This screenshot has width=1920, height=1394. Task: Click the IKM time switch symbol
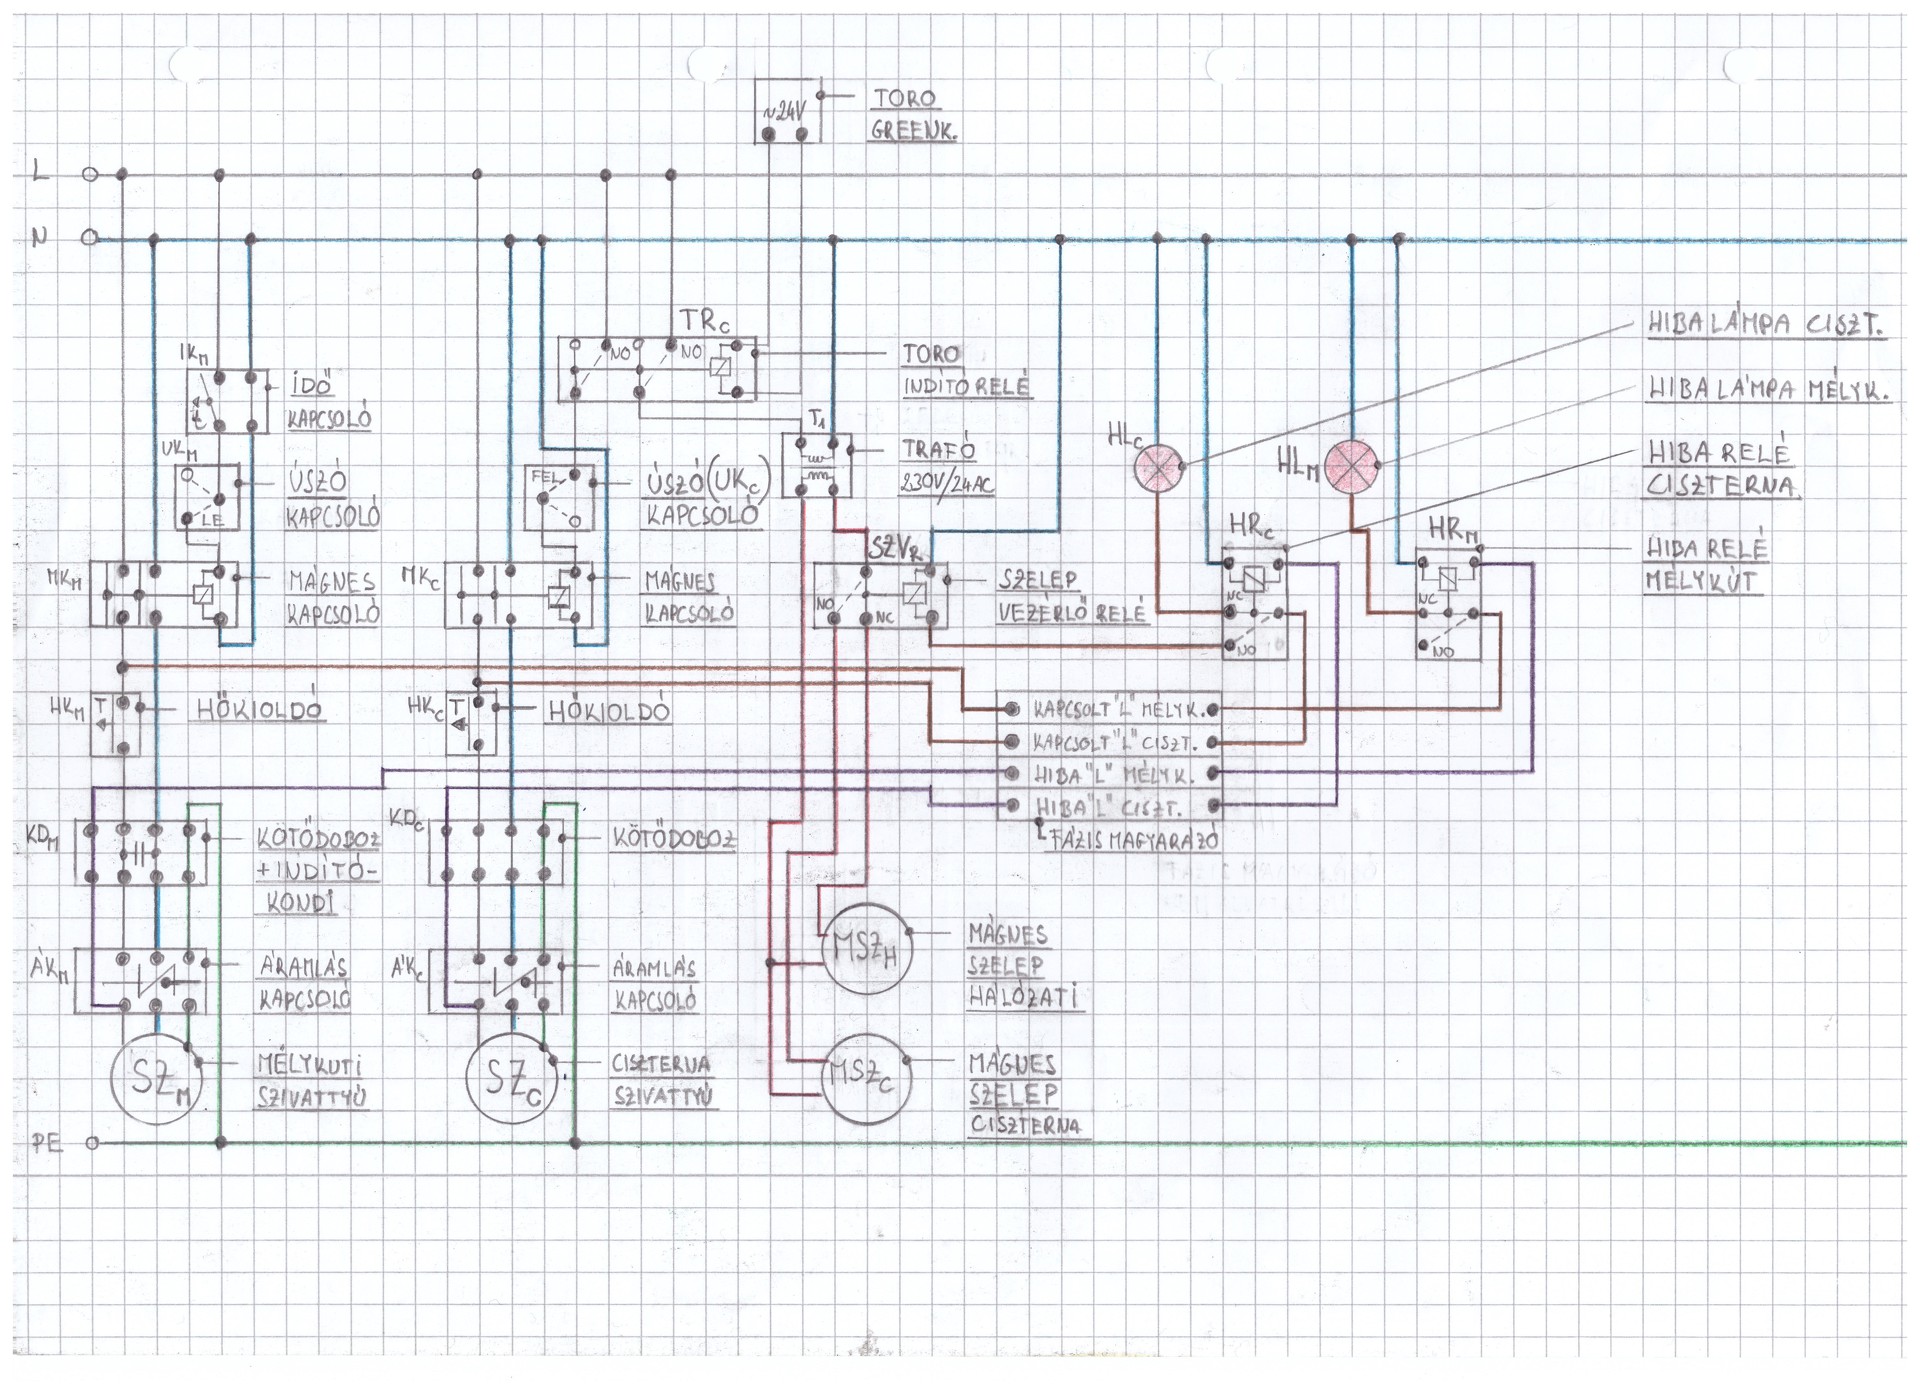point(226,400)
